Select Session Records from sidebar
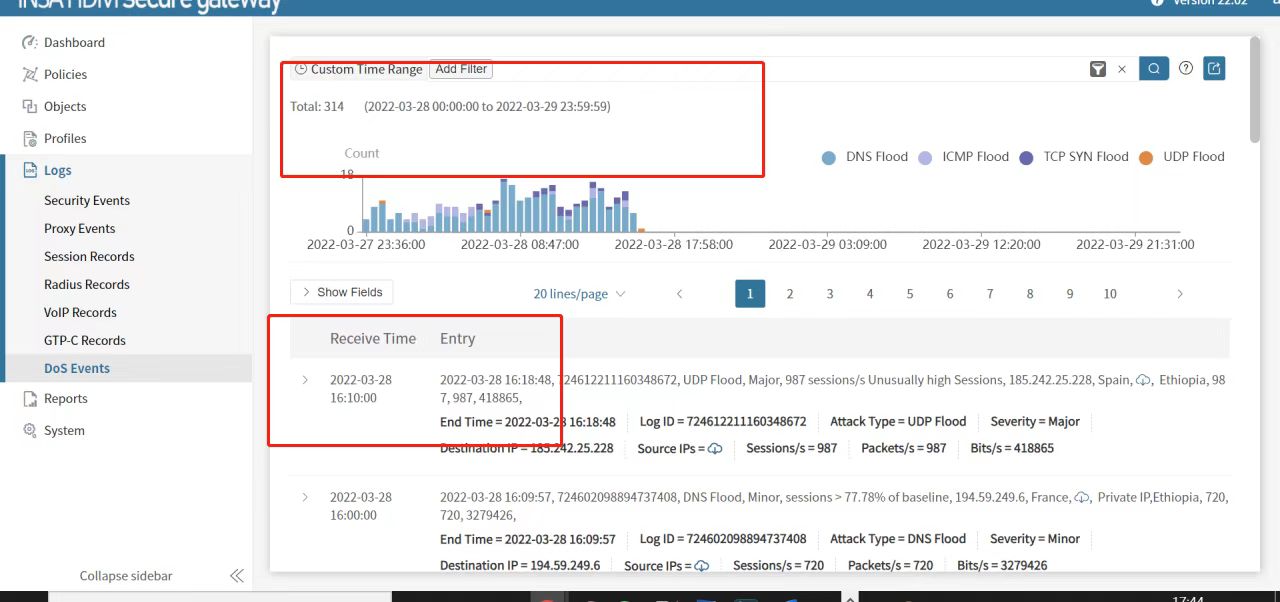 [x=89, y=257]
